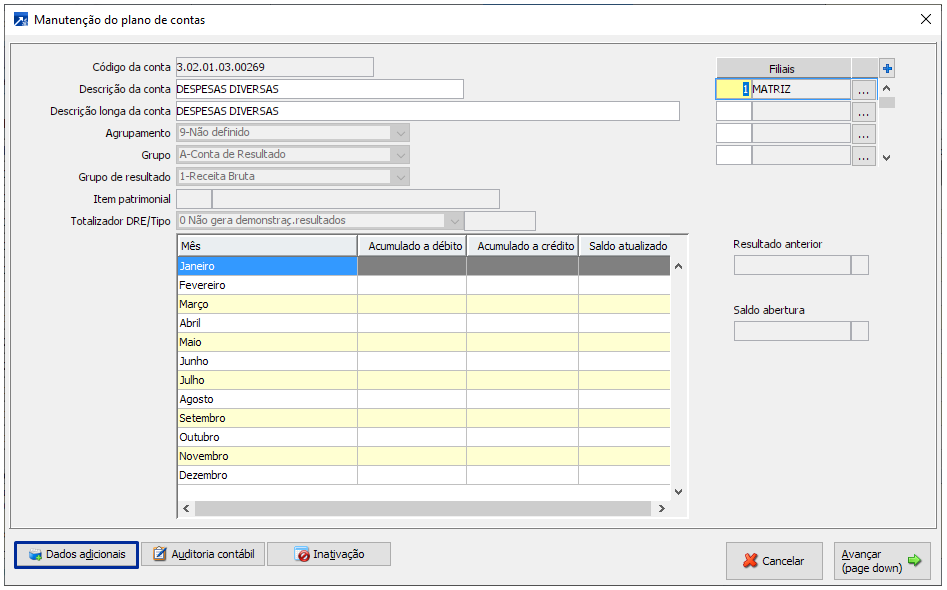Expand the Agrupamento dropdown
Viewport: 947px width, 590px height.
click(400, 133)
